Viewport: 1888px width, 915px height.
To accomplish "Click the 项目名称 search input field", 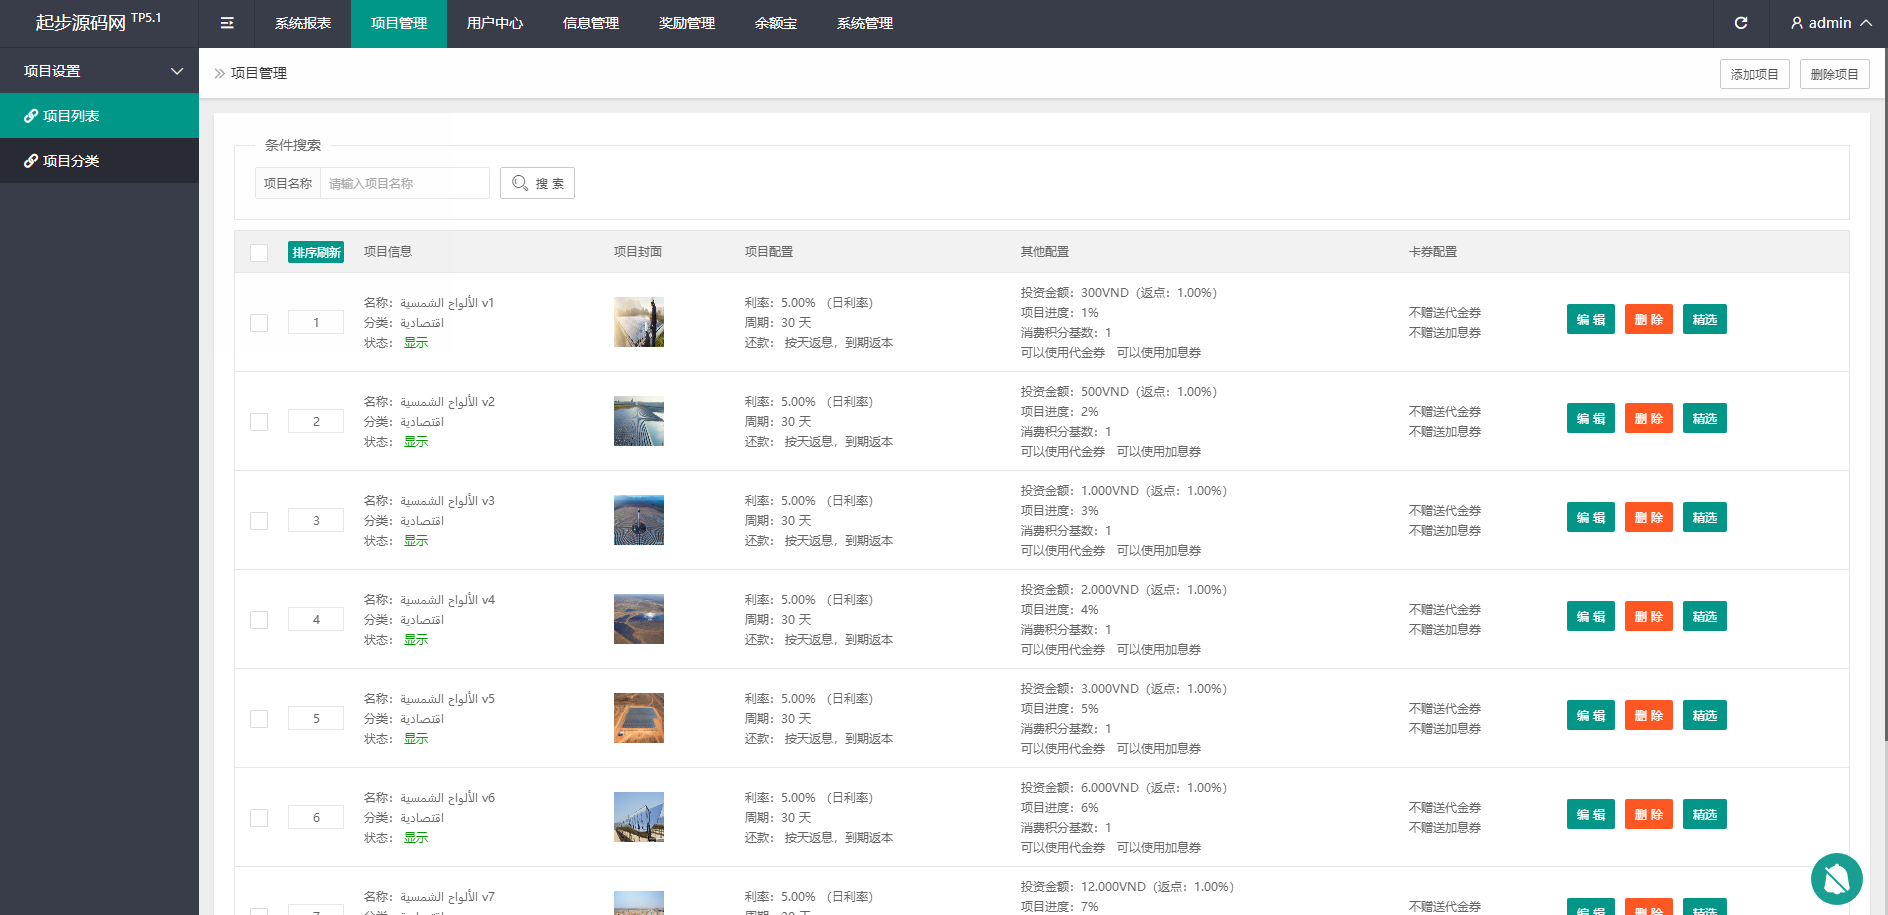I will tap(404, 183).
